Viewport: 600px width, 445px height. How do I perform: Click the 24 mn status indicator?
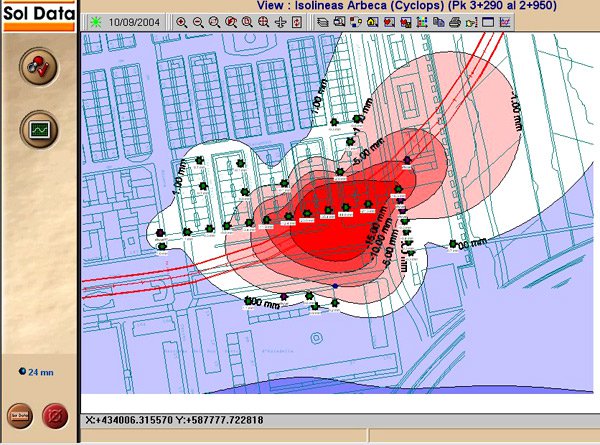(x=36, y=372)
